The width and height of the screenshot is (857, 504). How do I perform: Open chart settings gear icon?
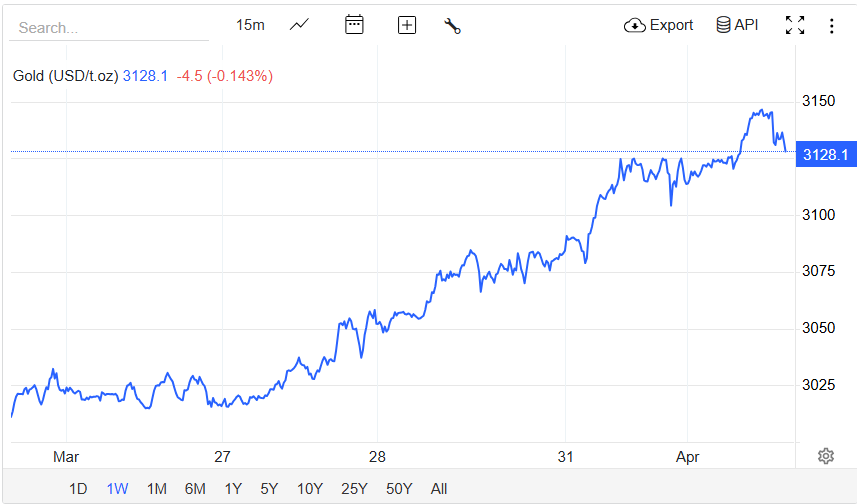click(x=825, y=456)
